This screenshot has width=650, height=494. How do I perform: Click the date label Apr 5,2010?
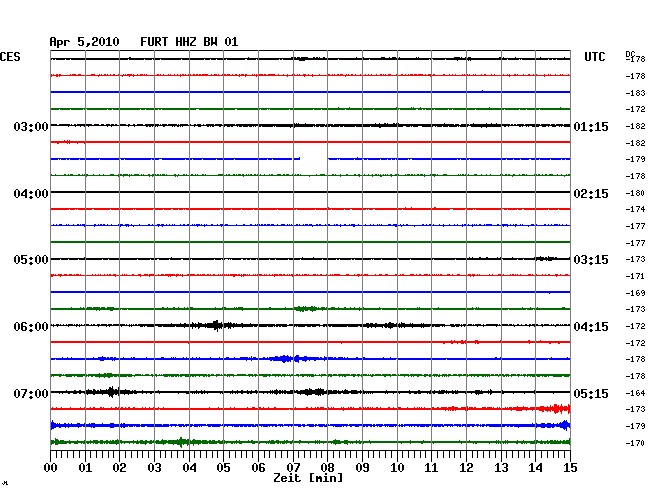[x=84, y=42]
